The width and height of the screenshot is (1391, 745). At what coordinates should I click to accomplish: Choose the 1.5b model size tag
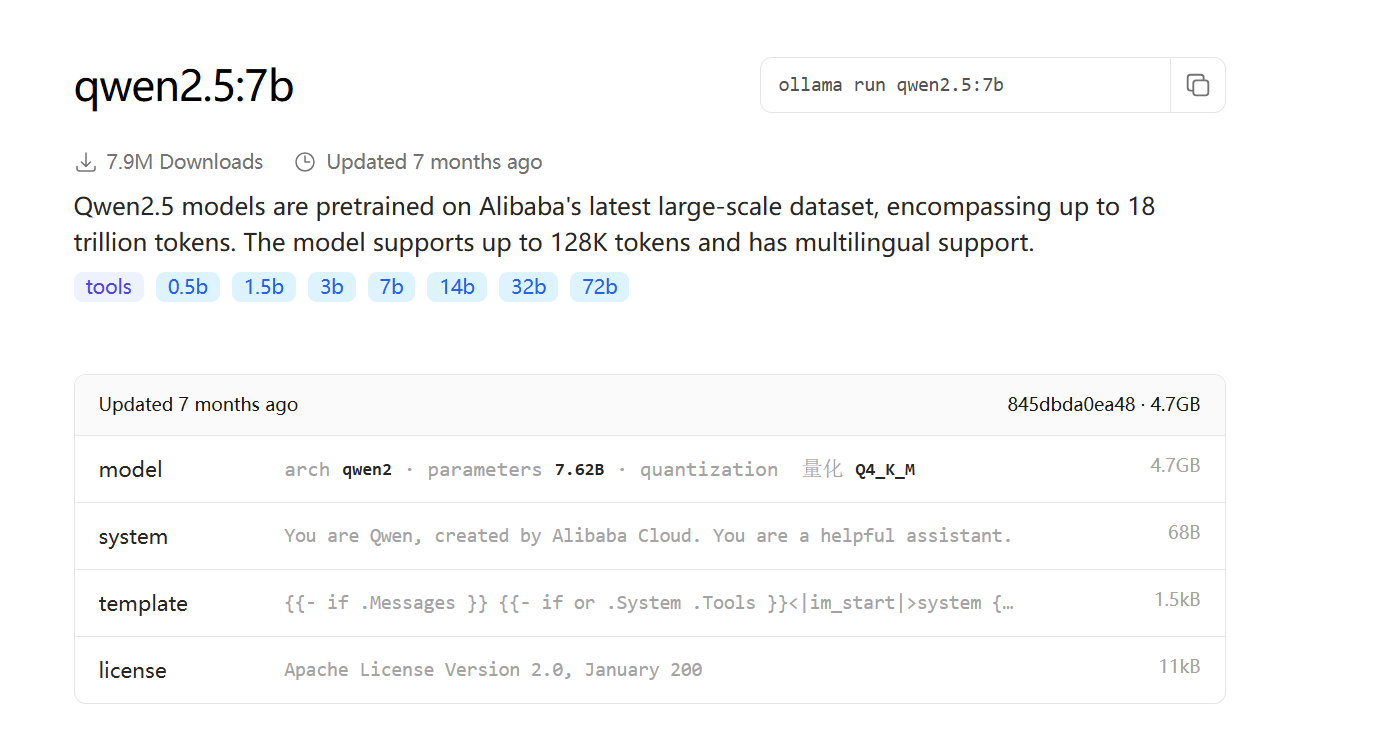(x=264, y=287)
